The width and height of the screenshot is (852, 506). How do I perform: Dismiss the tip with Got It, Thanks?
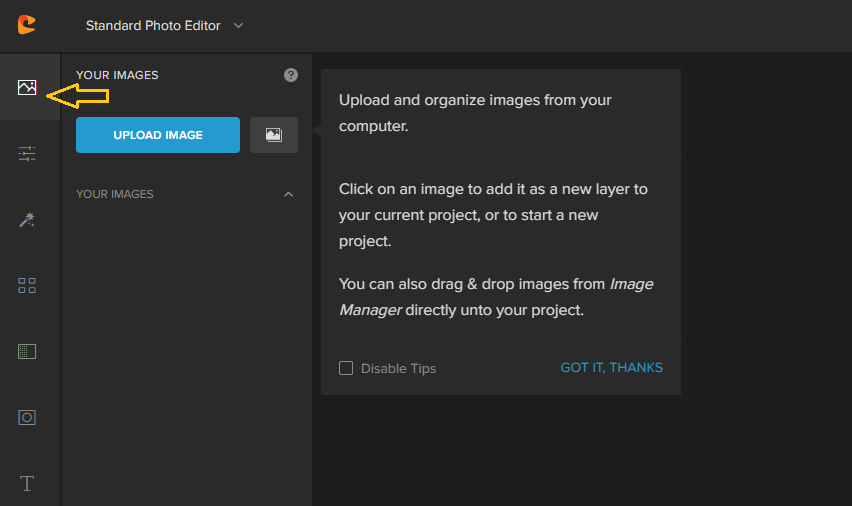click(611, 368)
